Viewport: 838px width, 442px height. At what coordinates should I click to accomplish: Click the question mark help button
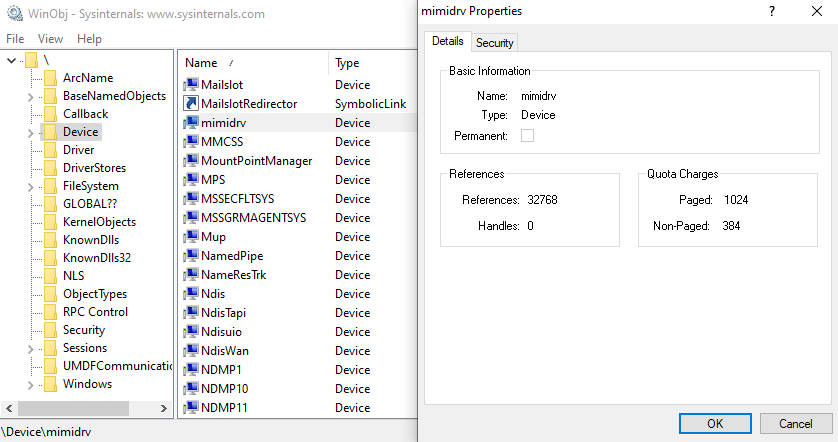click(772, 11)
